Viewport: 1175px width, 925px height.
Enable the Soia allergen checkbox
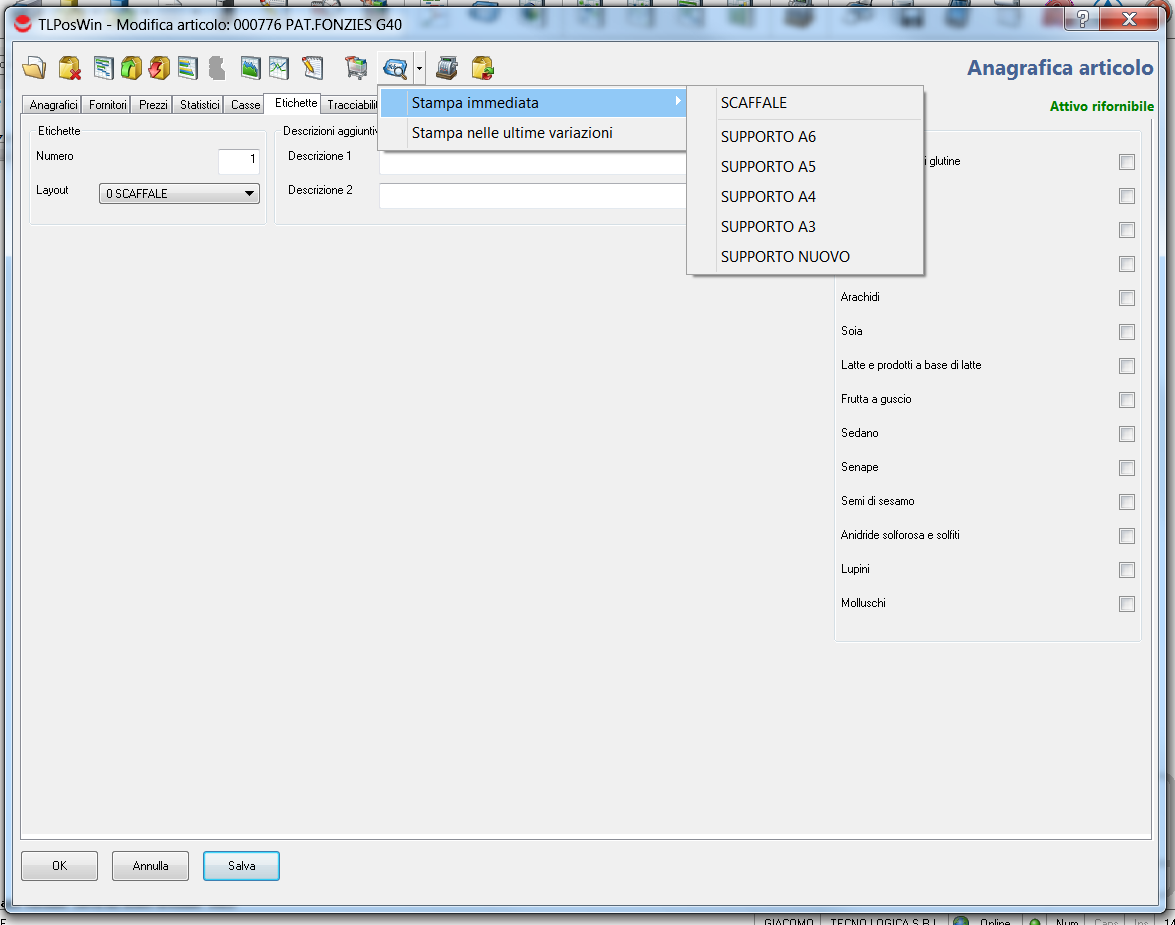(x=1127, y=332)
